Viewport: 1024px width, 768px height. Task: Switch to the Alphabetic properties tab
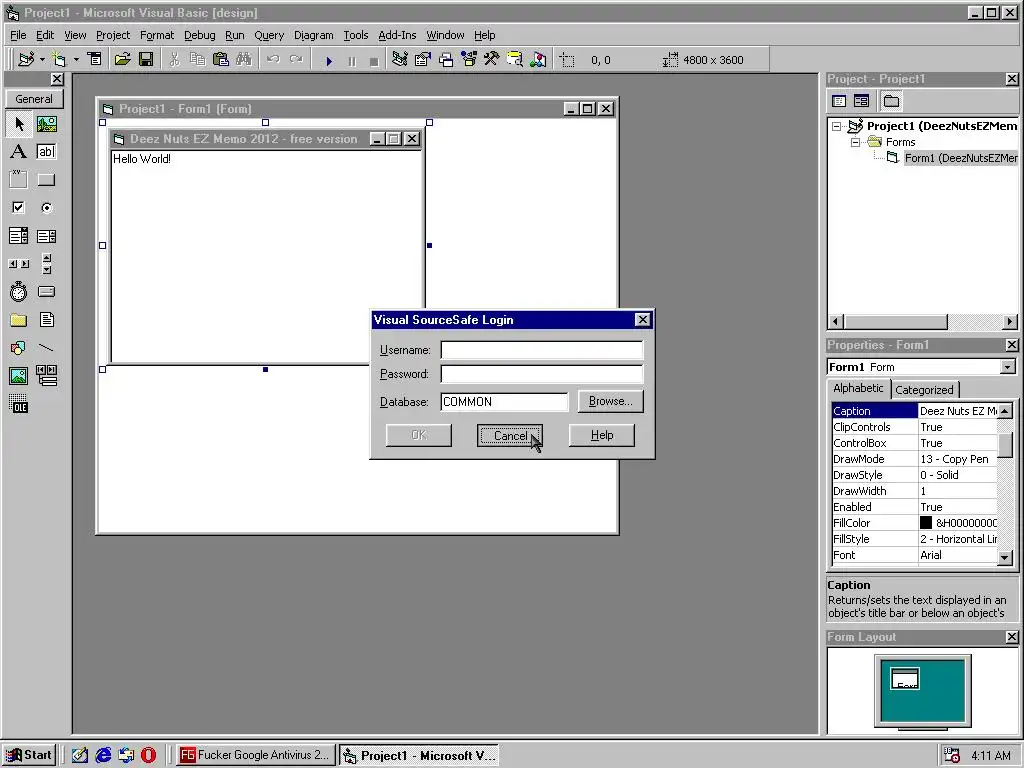point(858,388)
